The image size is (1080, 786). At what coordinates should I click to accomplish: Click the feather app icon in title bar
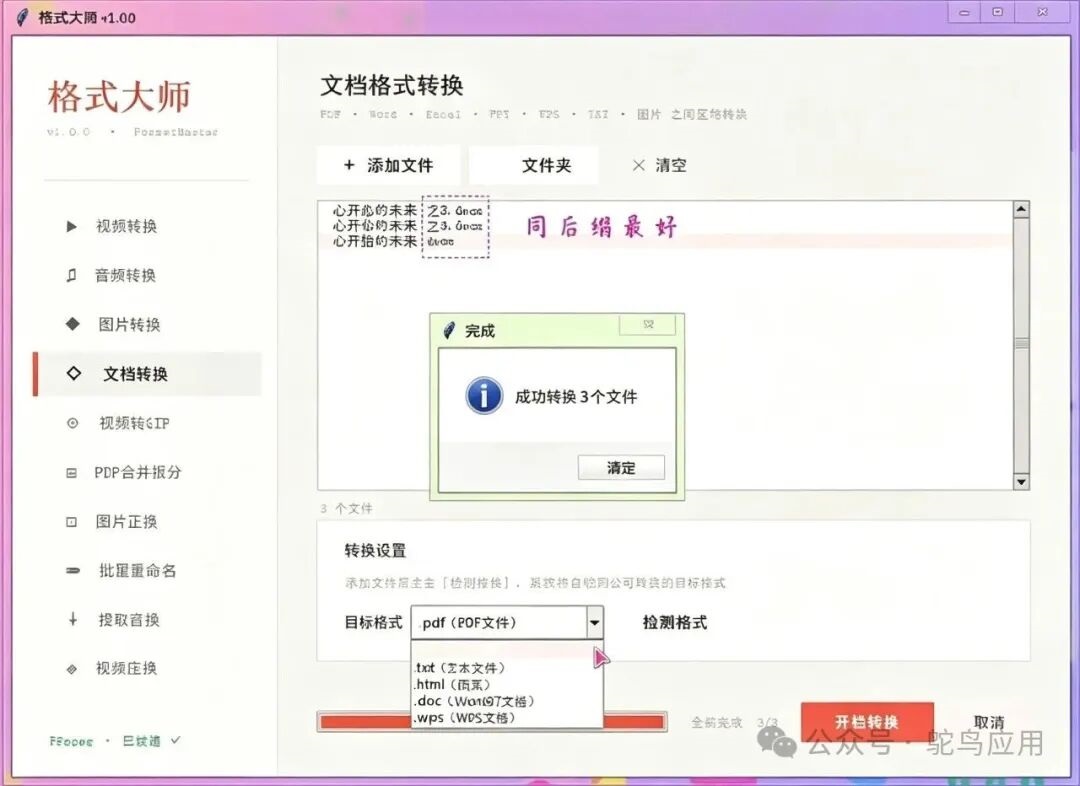coord(23,17)
